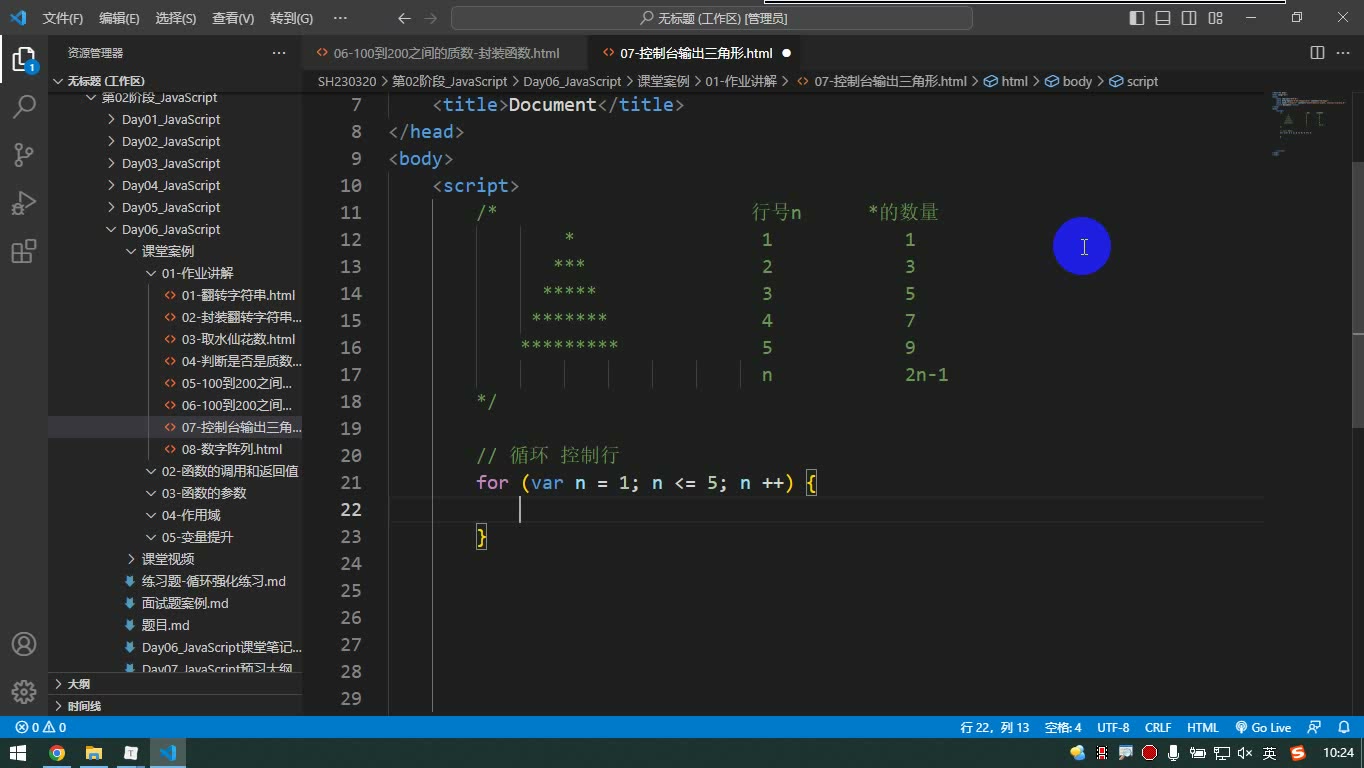Click the notifications bell in status bar
This screenshot has height=768, width=1364.
1343,728
